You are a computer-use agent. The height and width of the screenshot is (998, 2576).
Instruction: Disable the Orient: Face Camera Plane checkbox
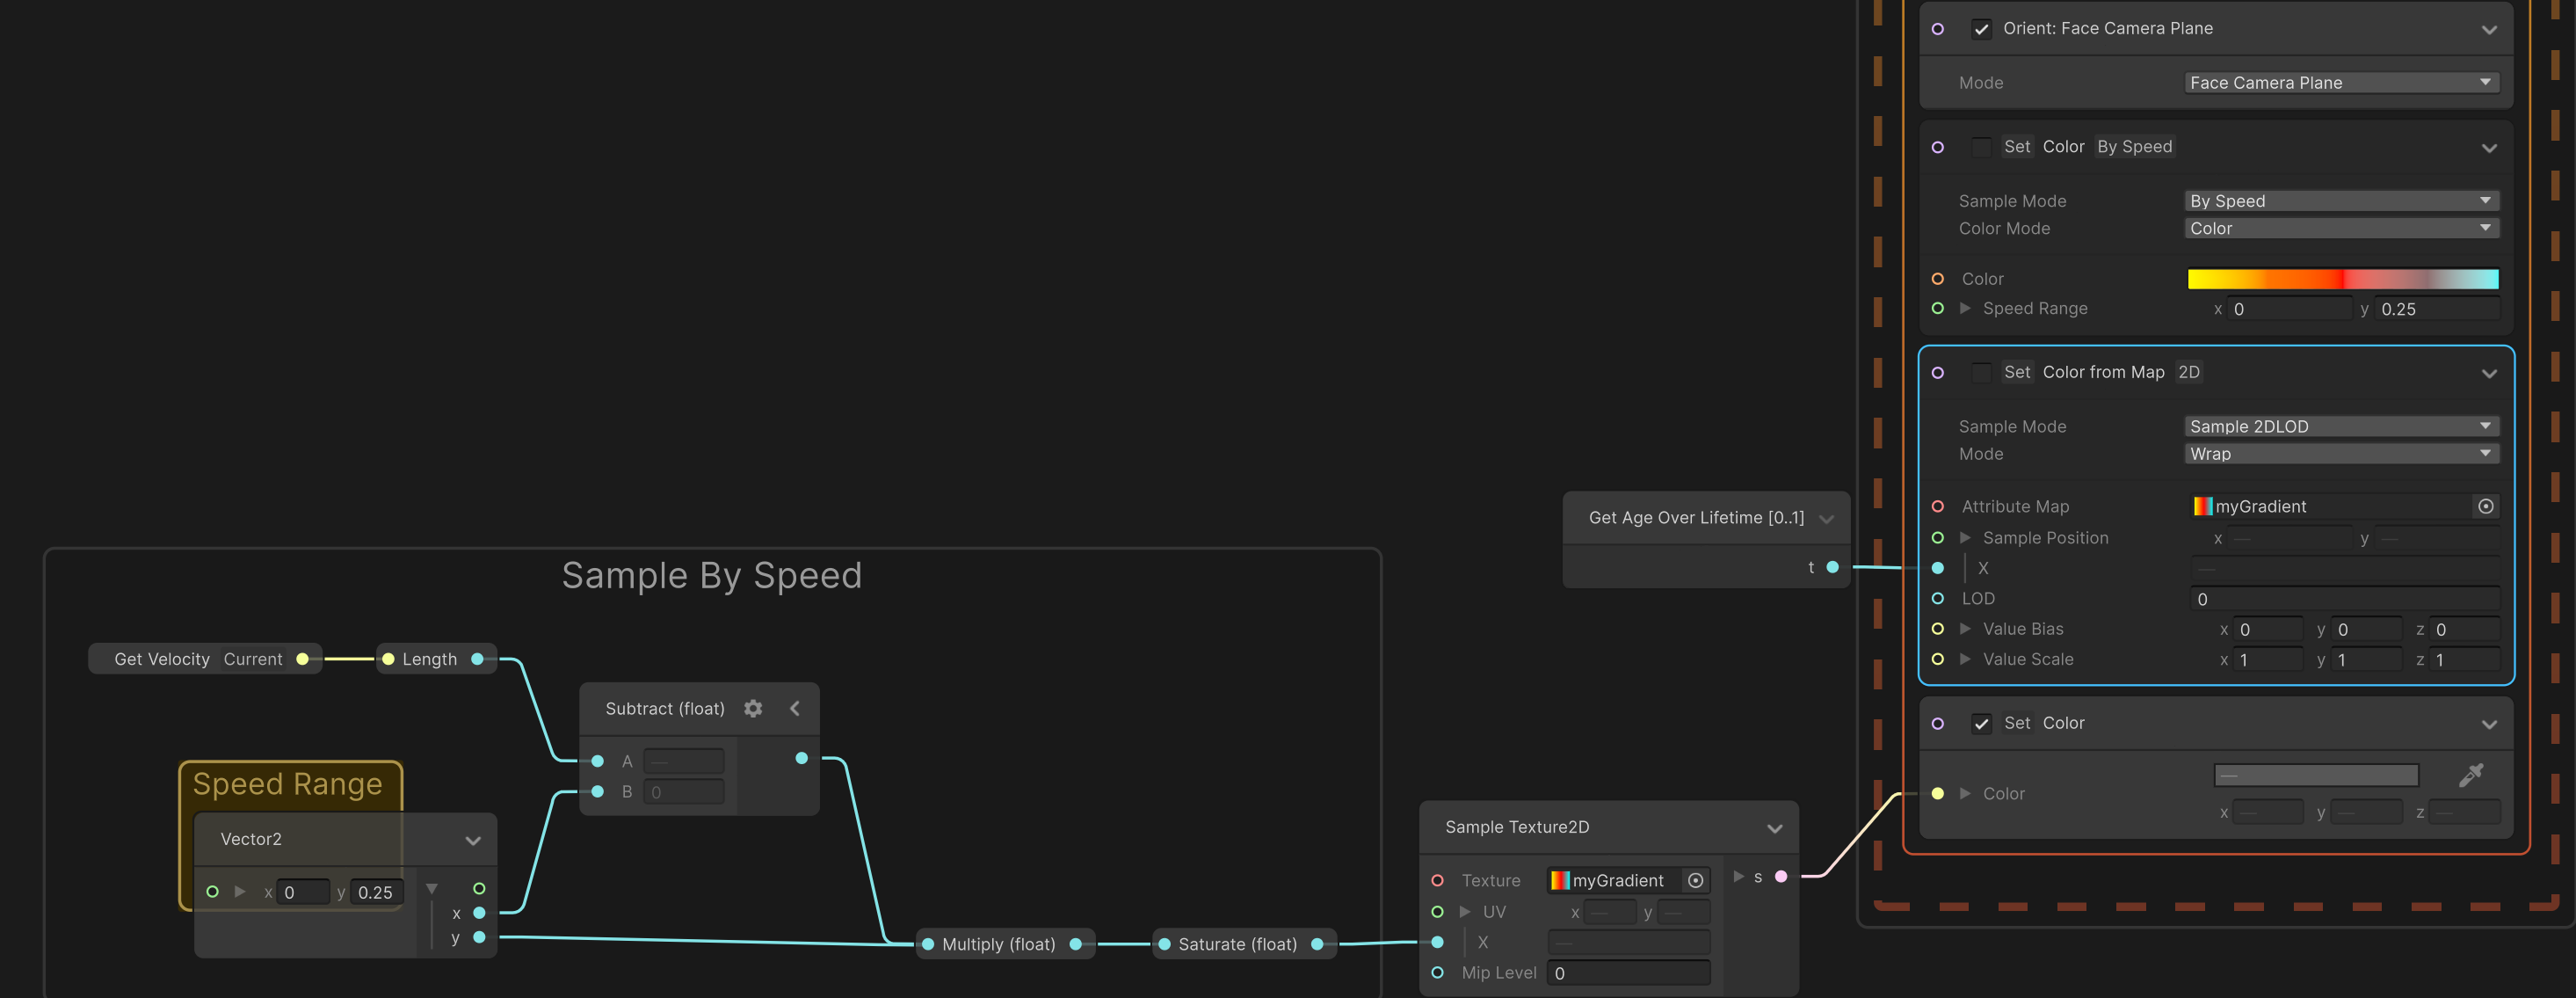point(1982,30)
